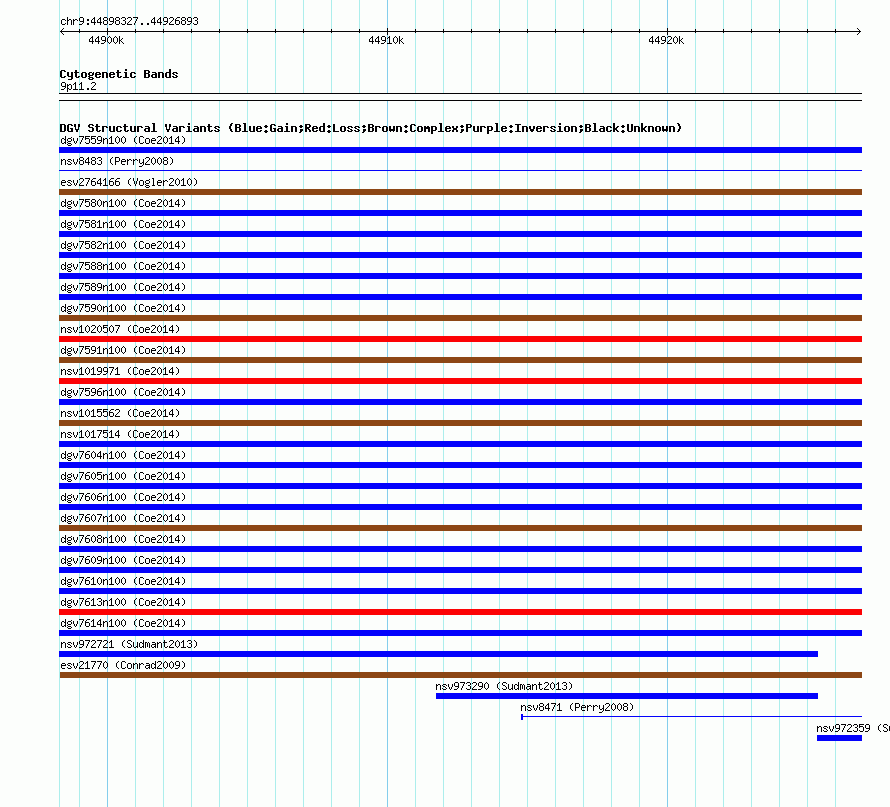Click dgv7604n100 (Coe2014) label

[123, 455]
